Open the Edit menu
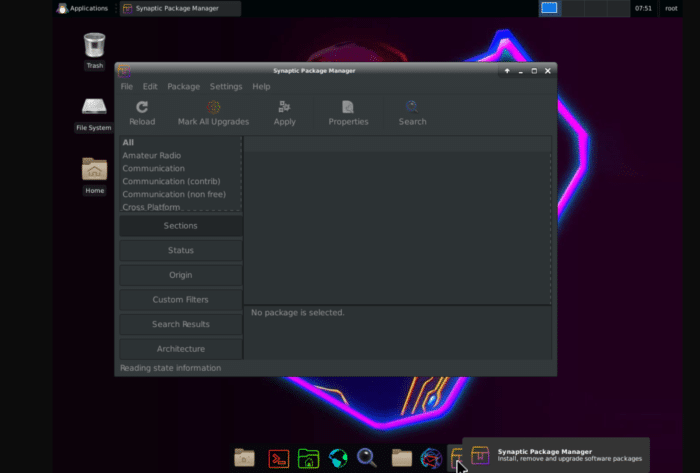The height and width of the screenshot is (473, 700). click(x=150, y=87)
